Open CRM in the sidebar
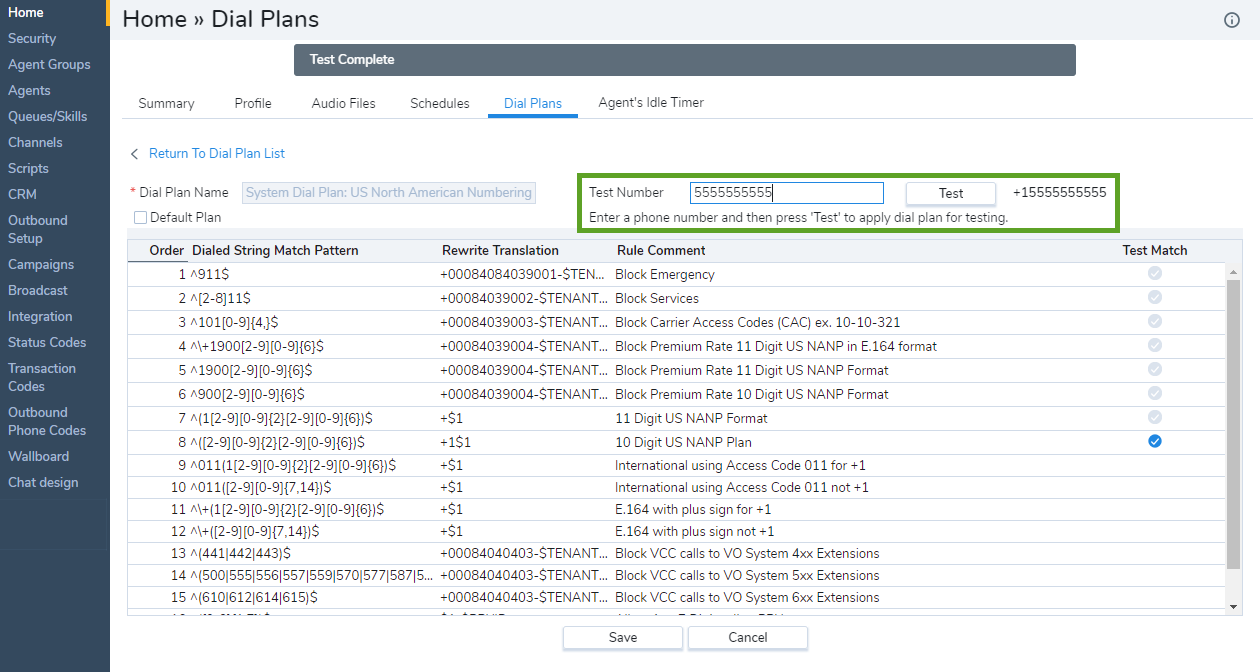 click(x=22, y=194)
